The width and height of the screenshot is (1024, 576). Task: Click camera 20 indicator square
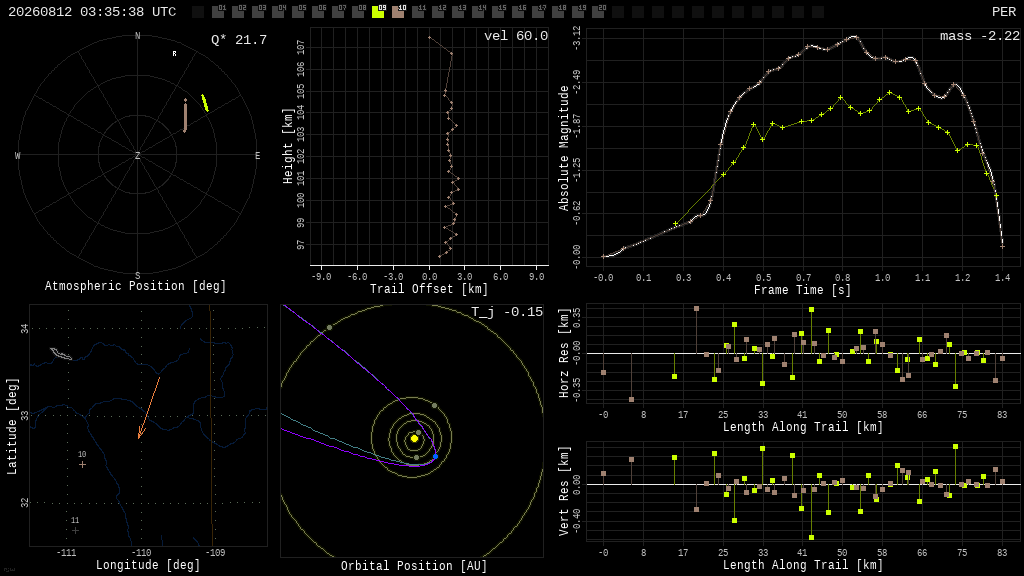[598, 12]
